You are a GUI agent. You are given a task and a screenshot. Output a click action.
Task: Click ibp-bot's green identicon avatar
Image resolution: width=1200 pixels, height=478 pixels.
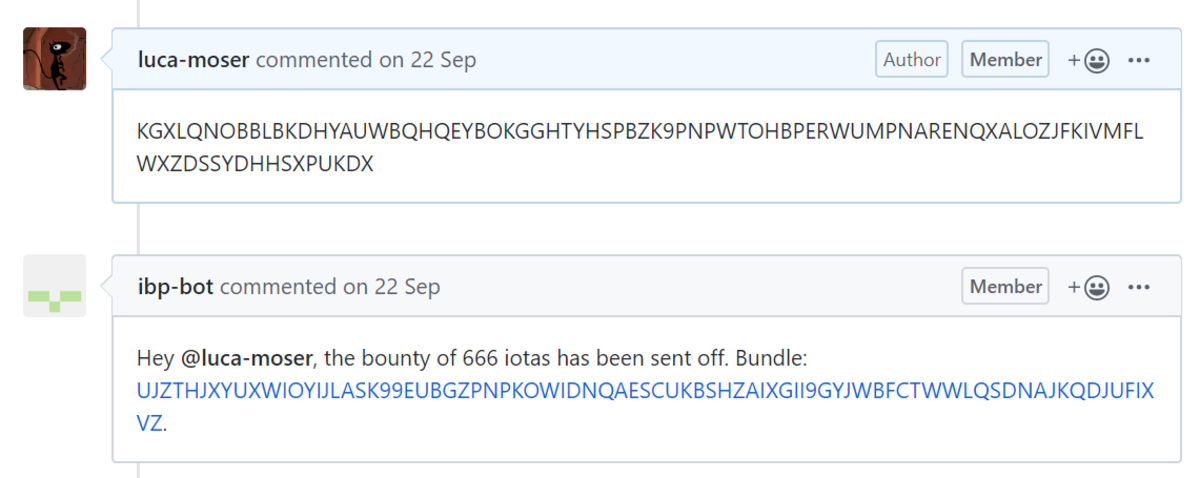(x=54, y=286)
